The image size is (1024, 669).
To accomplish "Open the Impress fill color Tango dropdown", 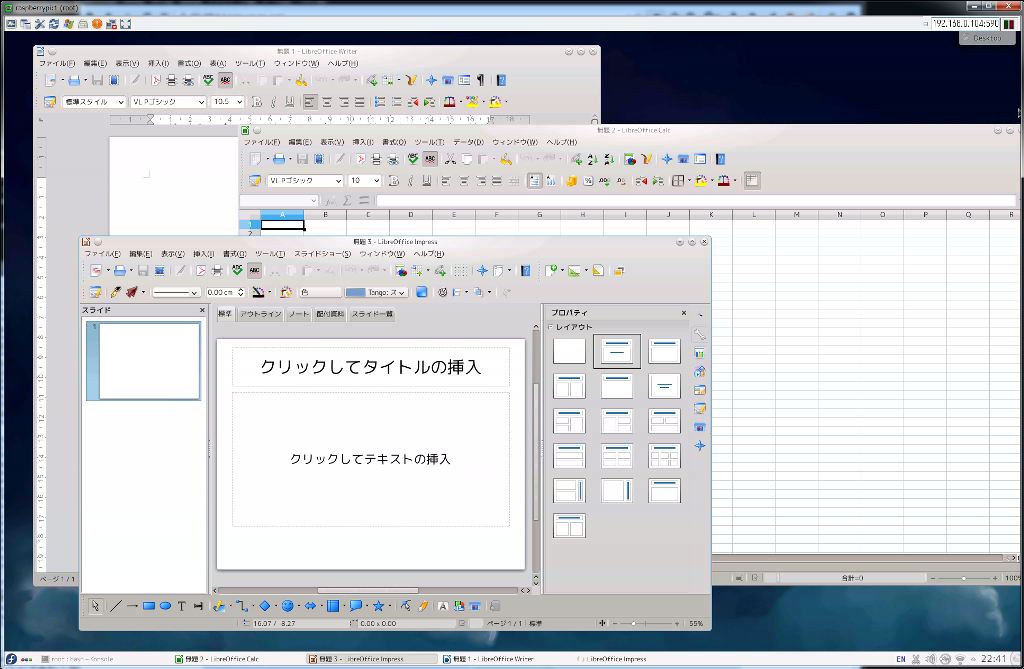I will tap(402, 293).
